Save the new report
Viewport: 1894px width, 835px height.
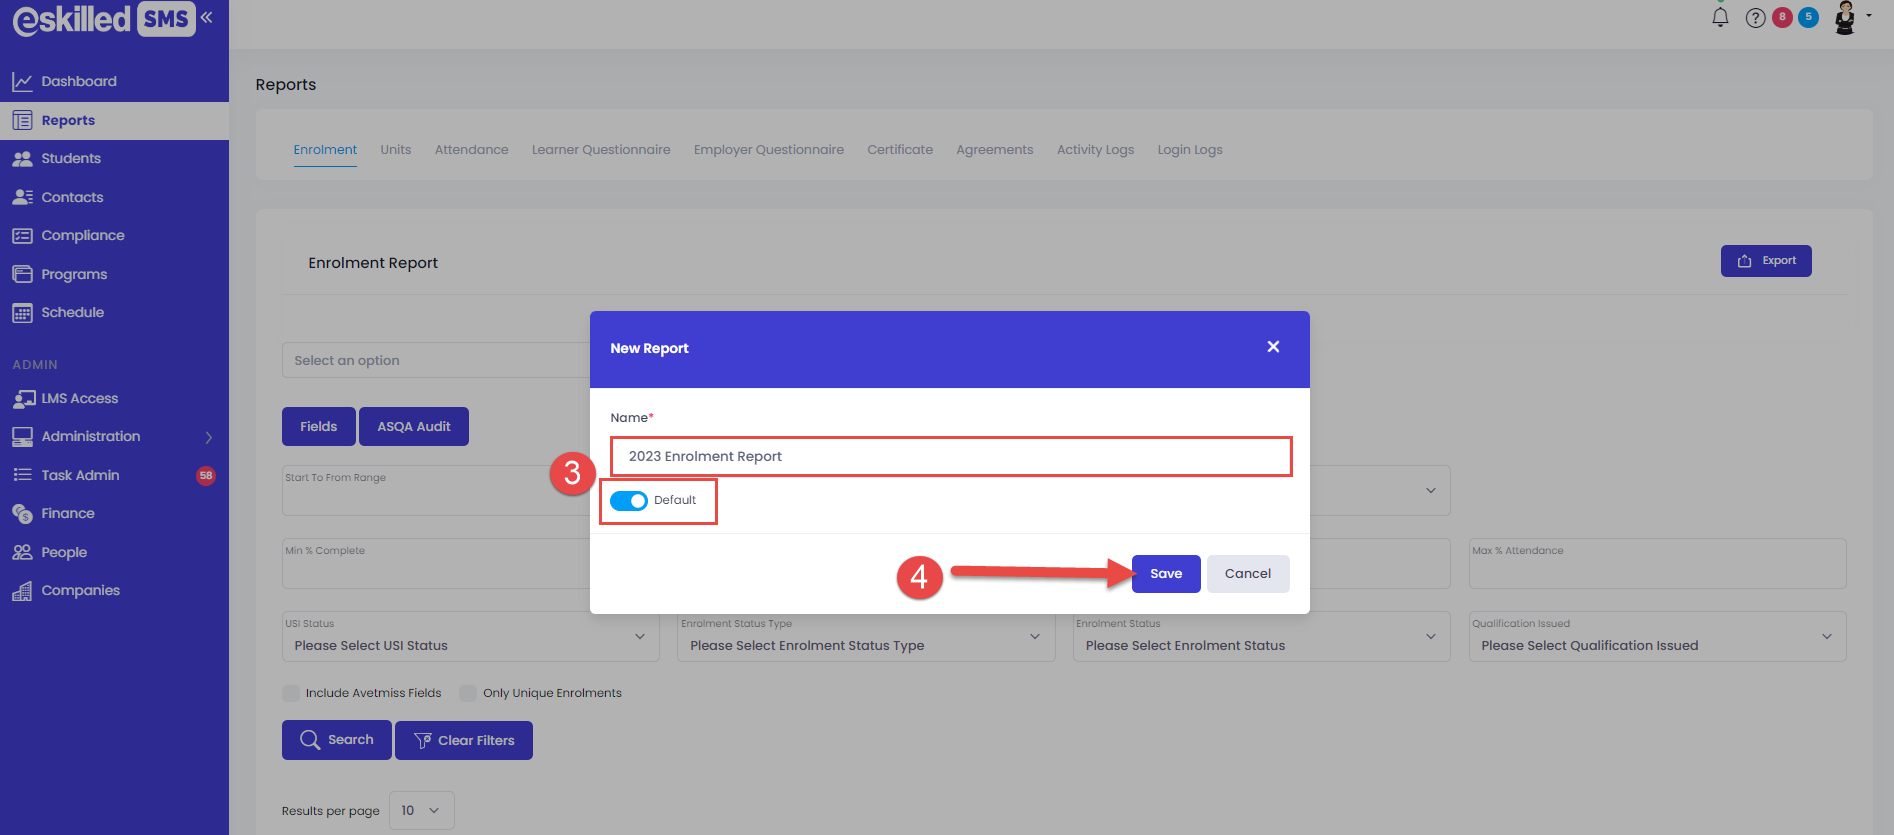pos(1165,574)
